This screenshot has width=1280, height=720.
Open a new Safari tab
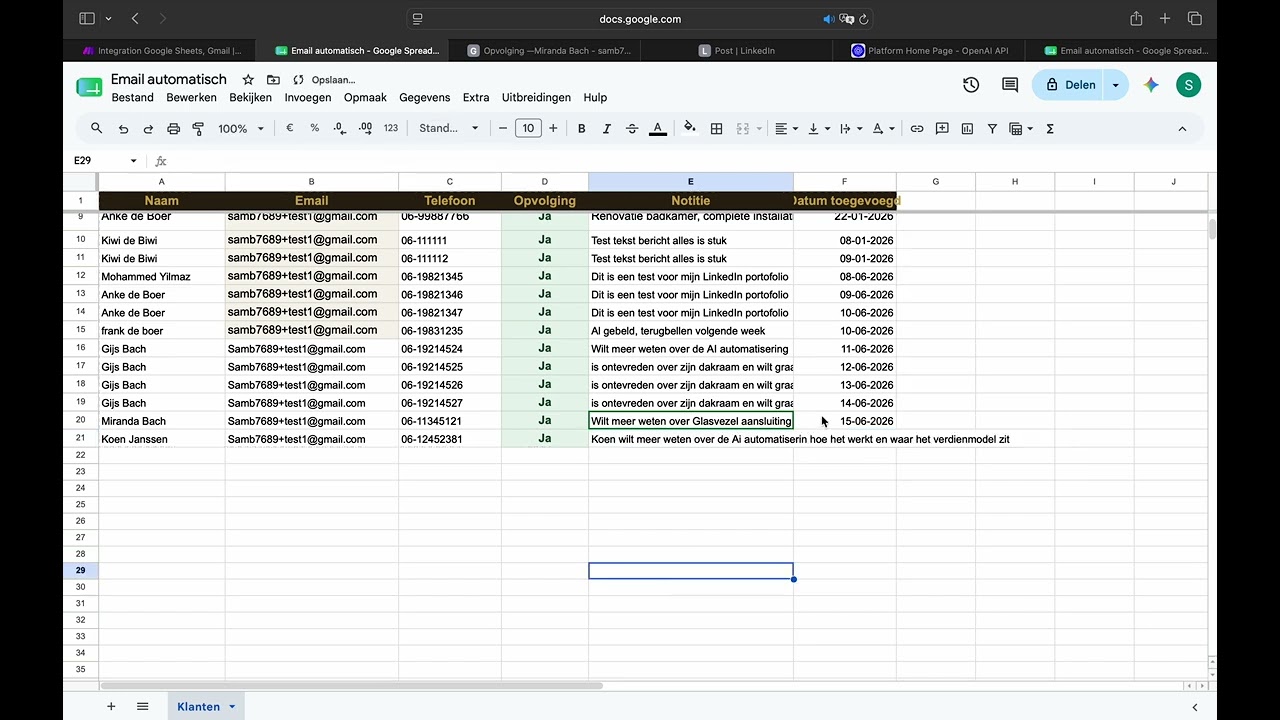click(x=1165, y=18)
